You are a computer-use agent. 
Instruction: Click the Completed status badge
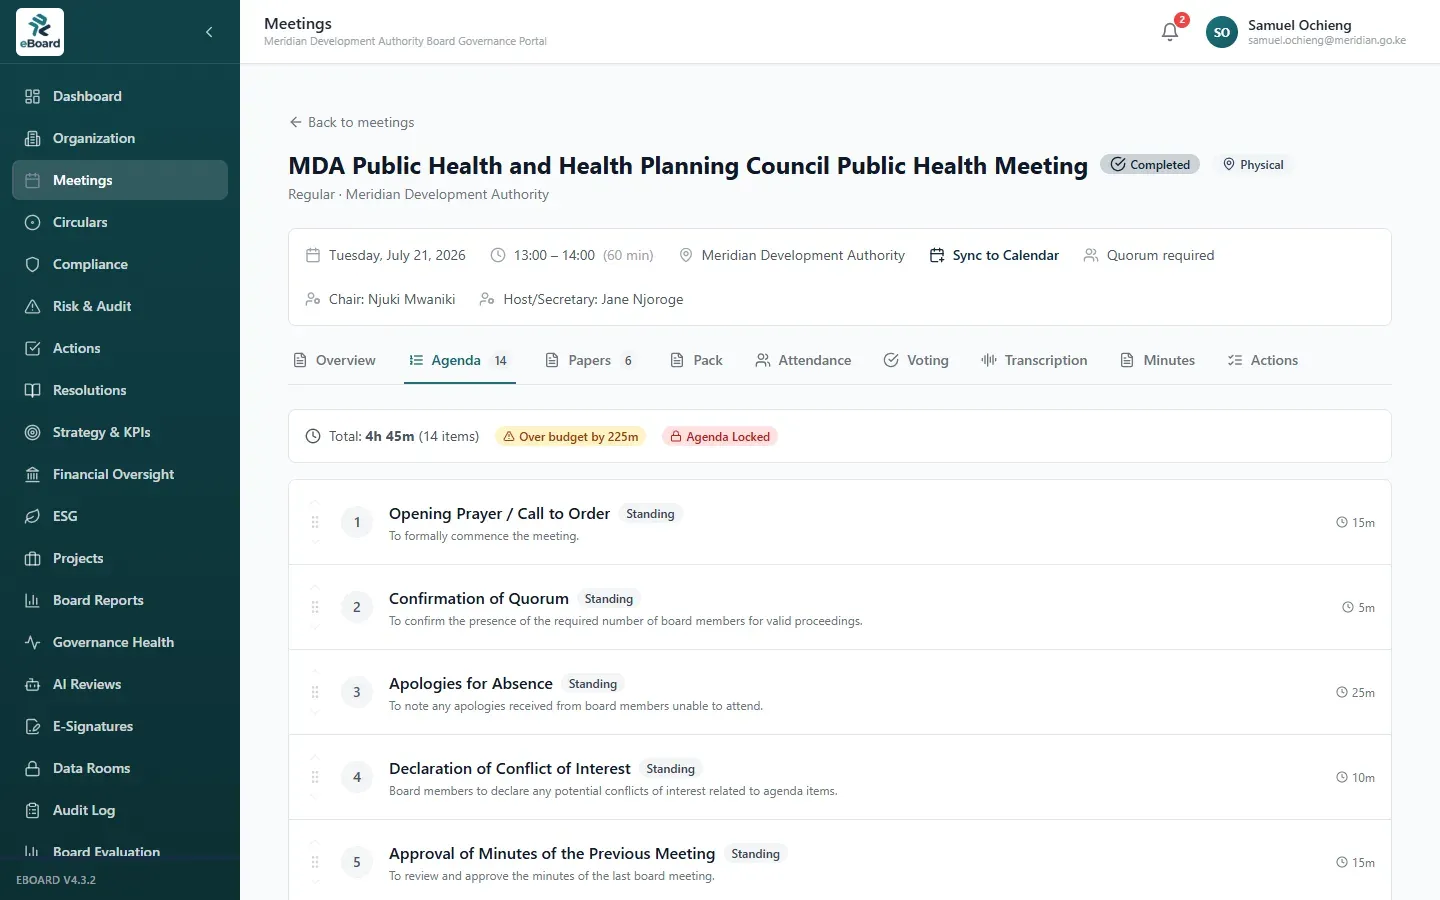pyautogui.click(x=1150, y=164)
